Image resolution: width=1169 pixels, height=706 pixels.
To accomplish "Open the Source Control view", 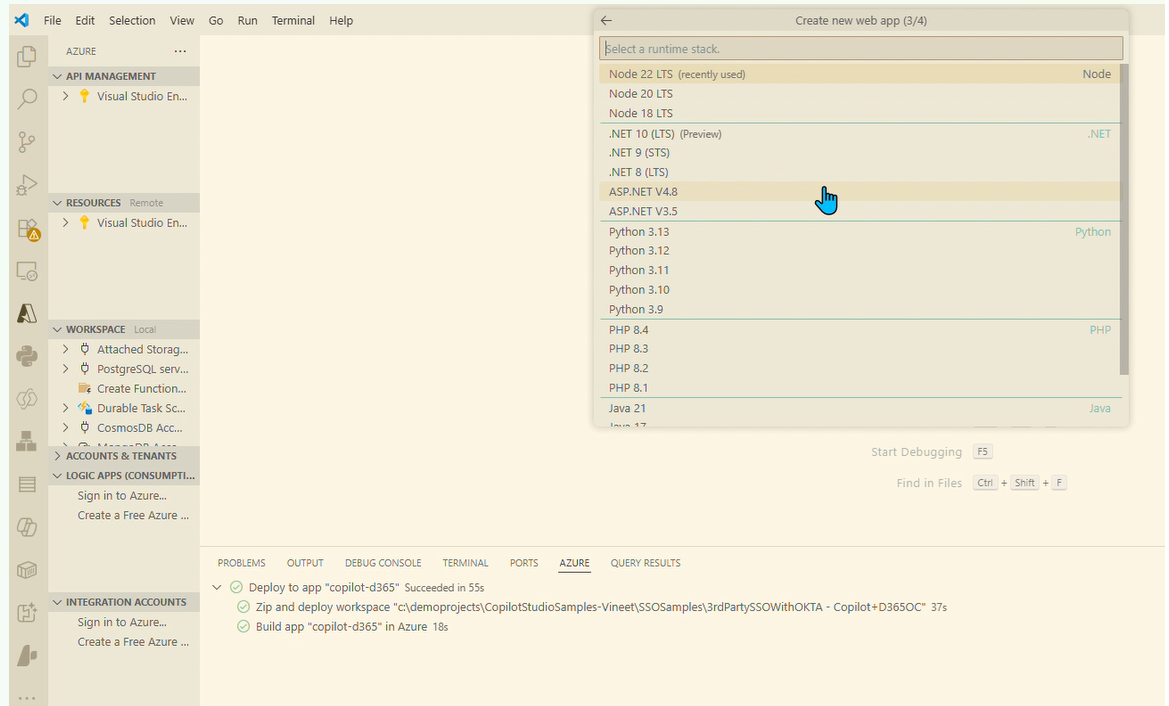I will 27,141.
